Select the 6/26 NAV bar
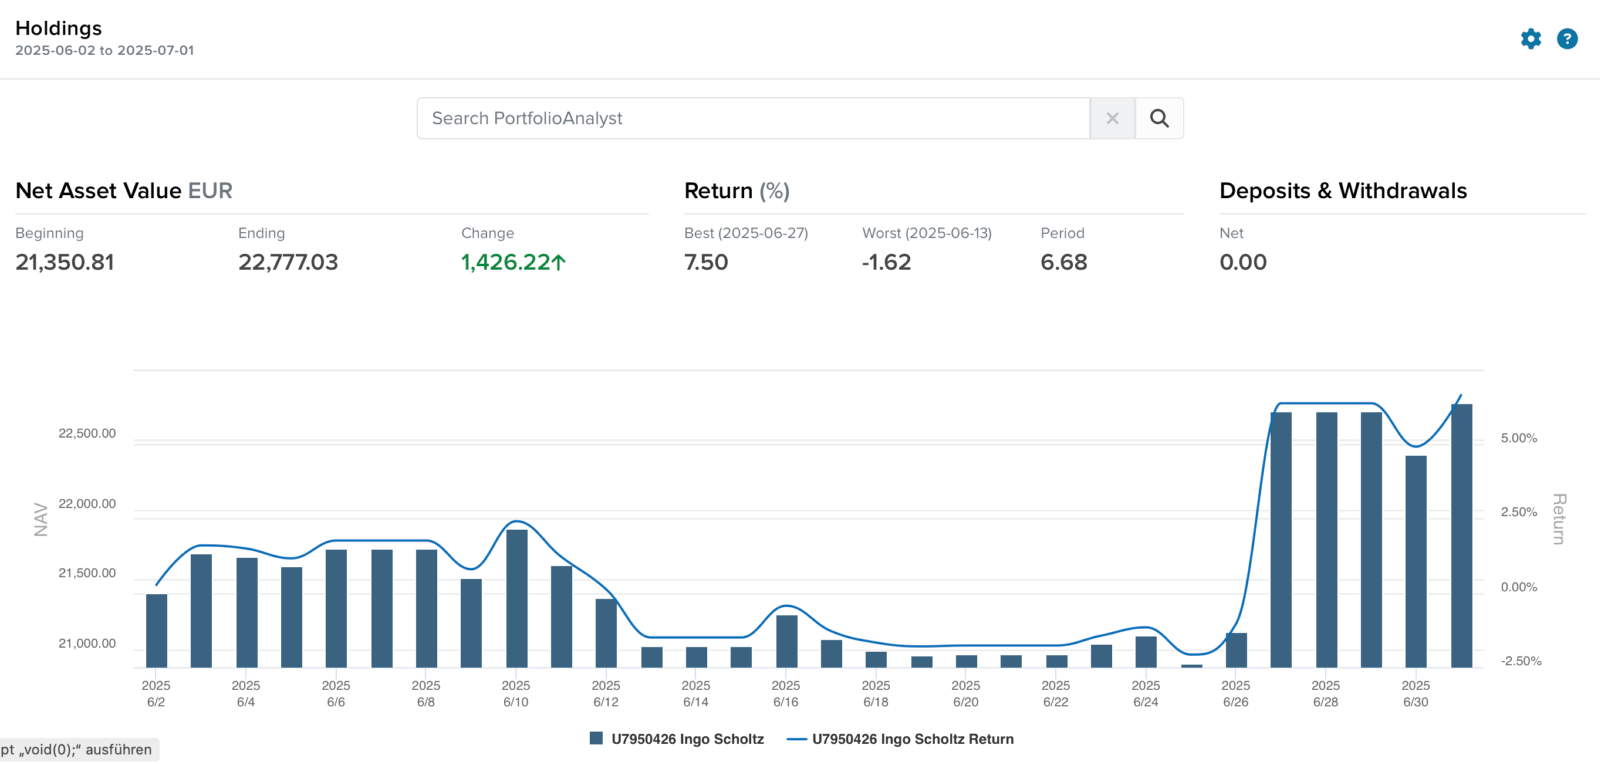Image resolution: width=1600 pixels, height=764 pixels. coord(1236,650)
